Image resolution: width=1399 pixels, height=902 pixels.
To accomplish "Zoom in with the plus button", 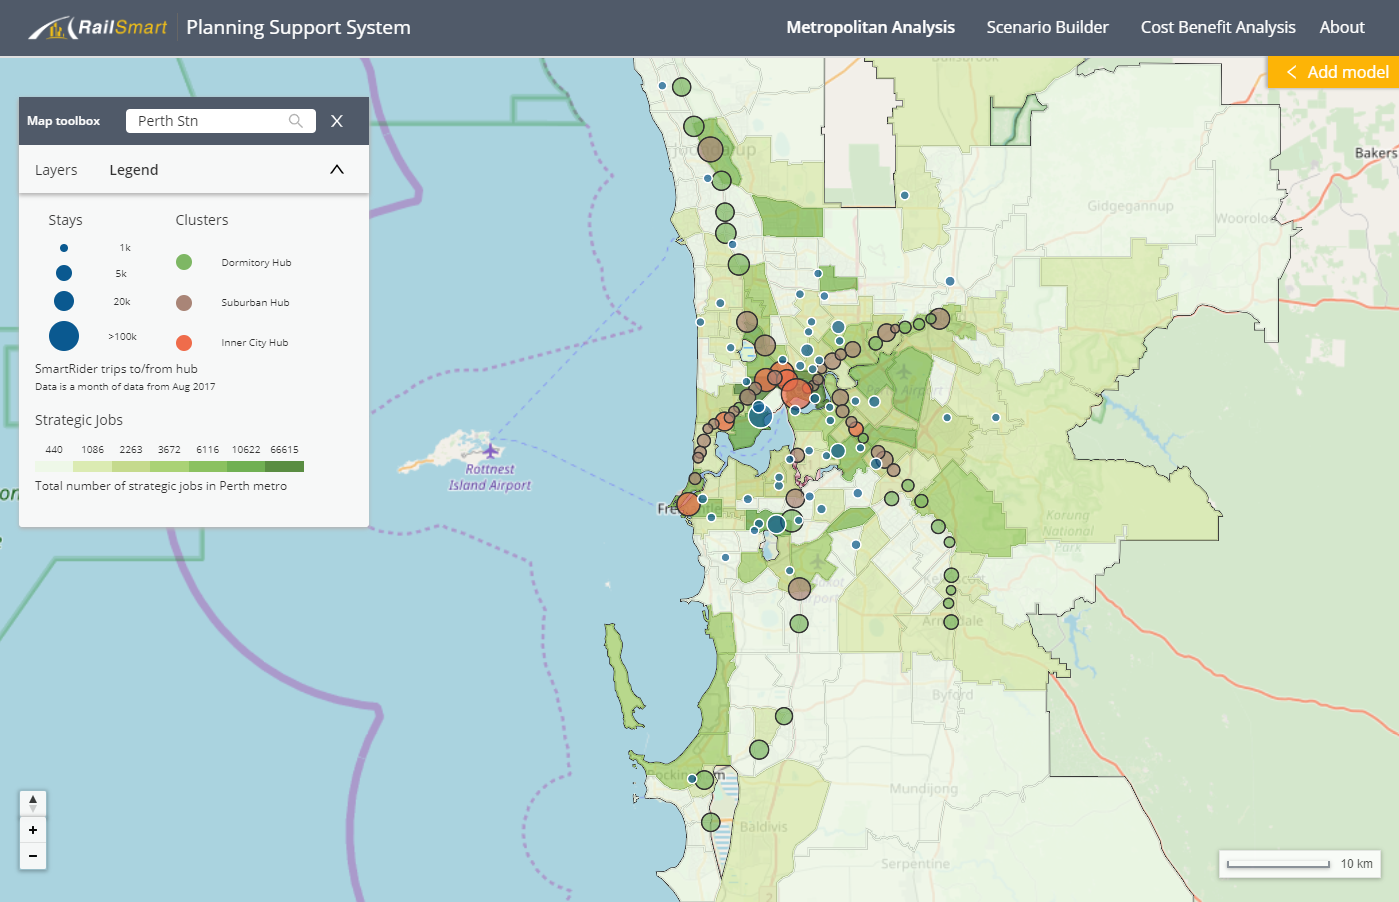I will click(x=33, y=830).
